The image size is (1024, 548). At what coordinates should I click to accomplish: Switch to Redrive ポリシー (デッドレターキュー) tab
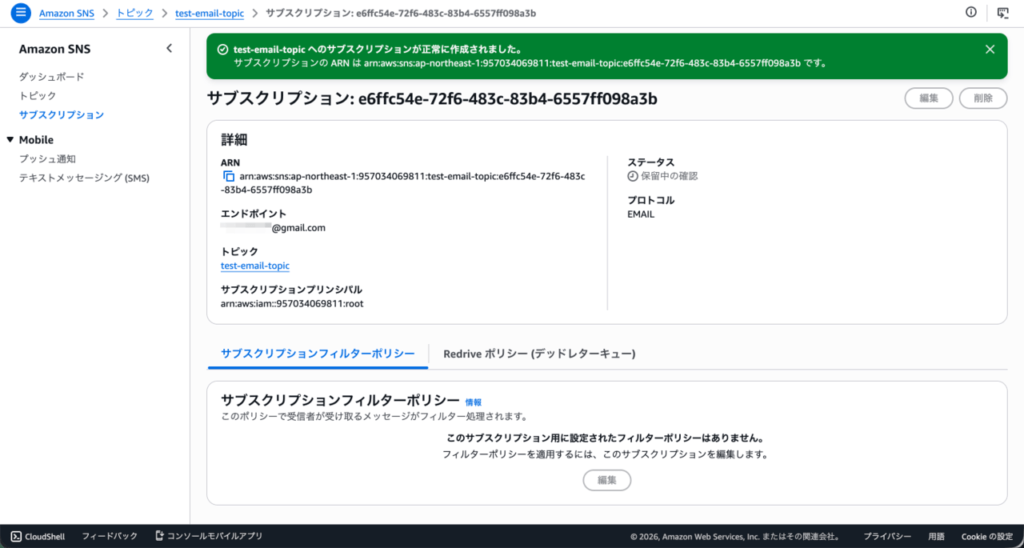539,353
